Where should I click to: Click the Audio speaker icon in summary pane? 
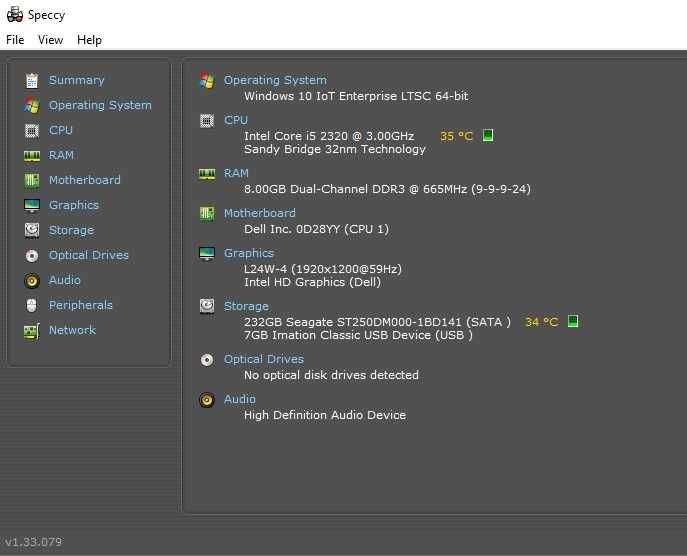coord(207,400)
